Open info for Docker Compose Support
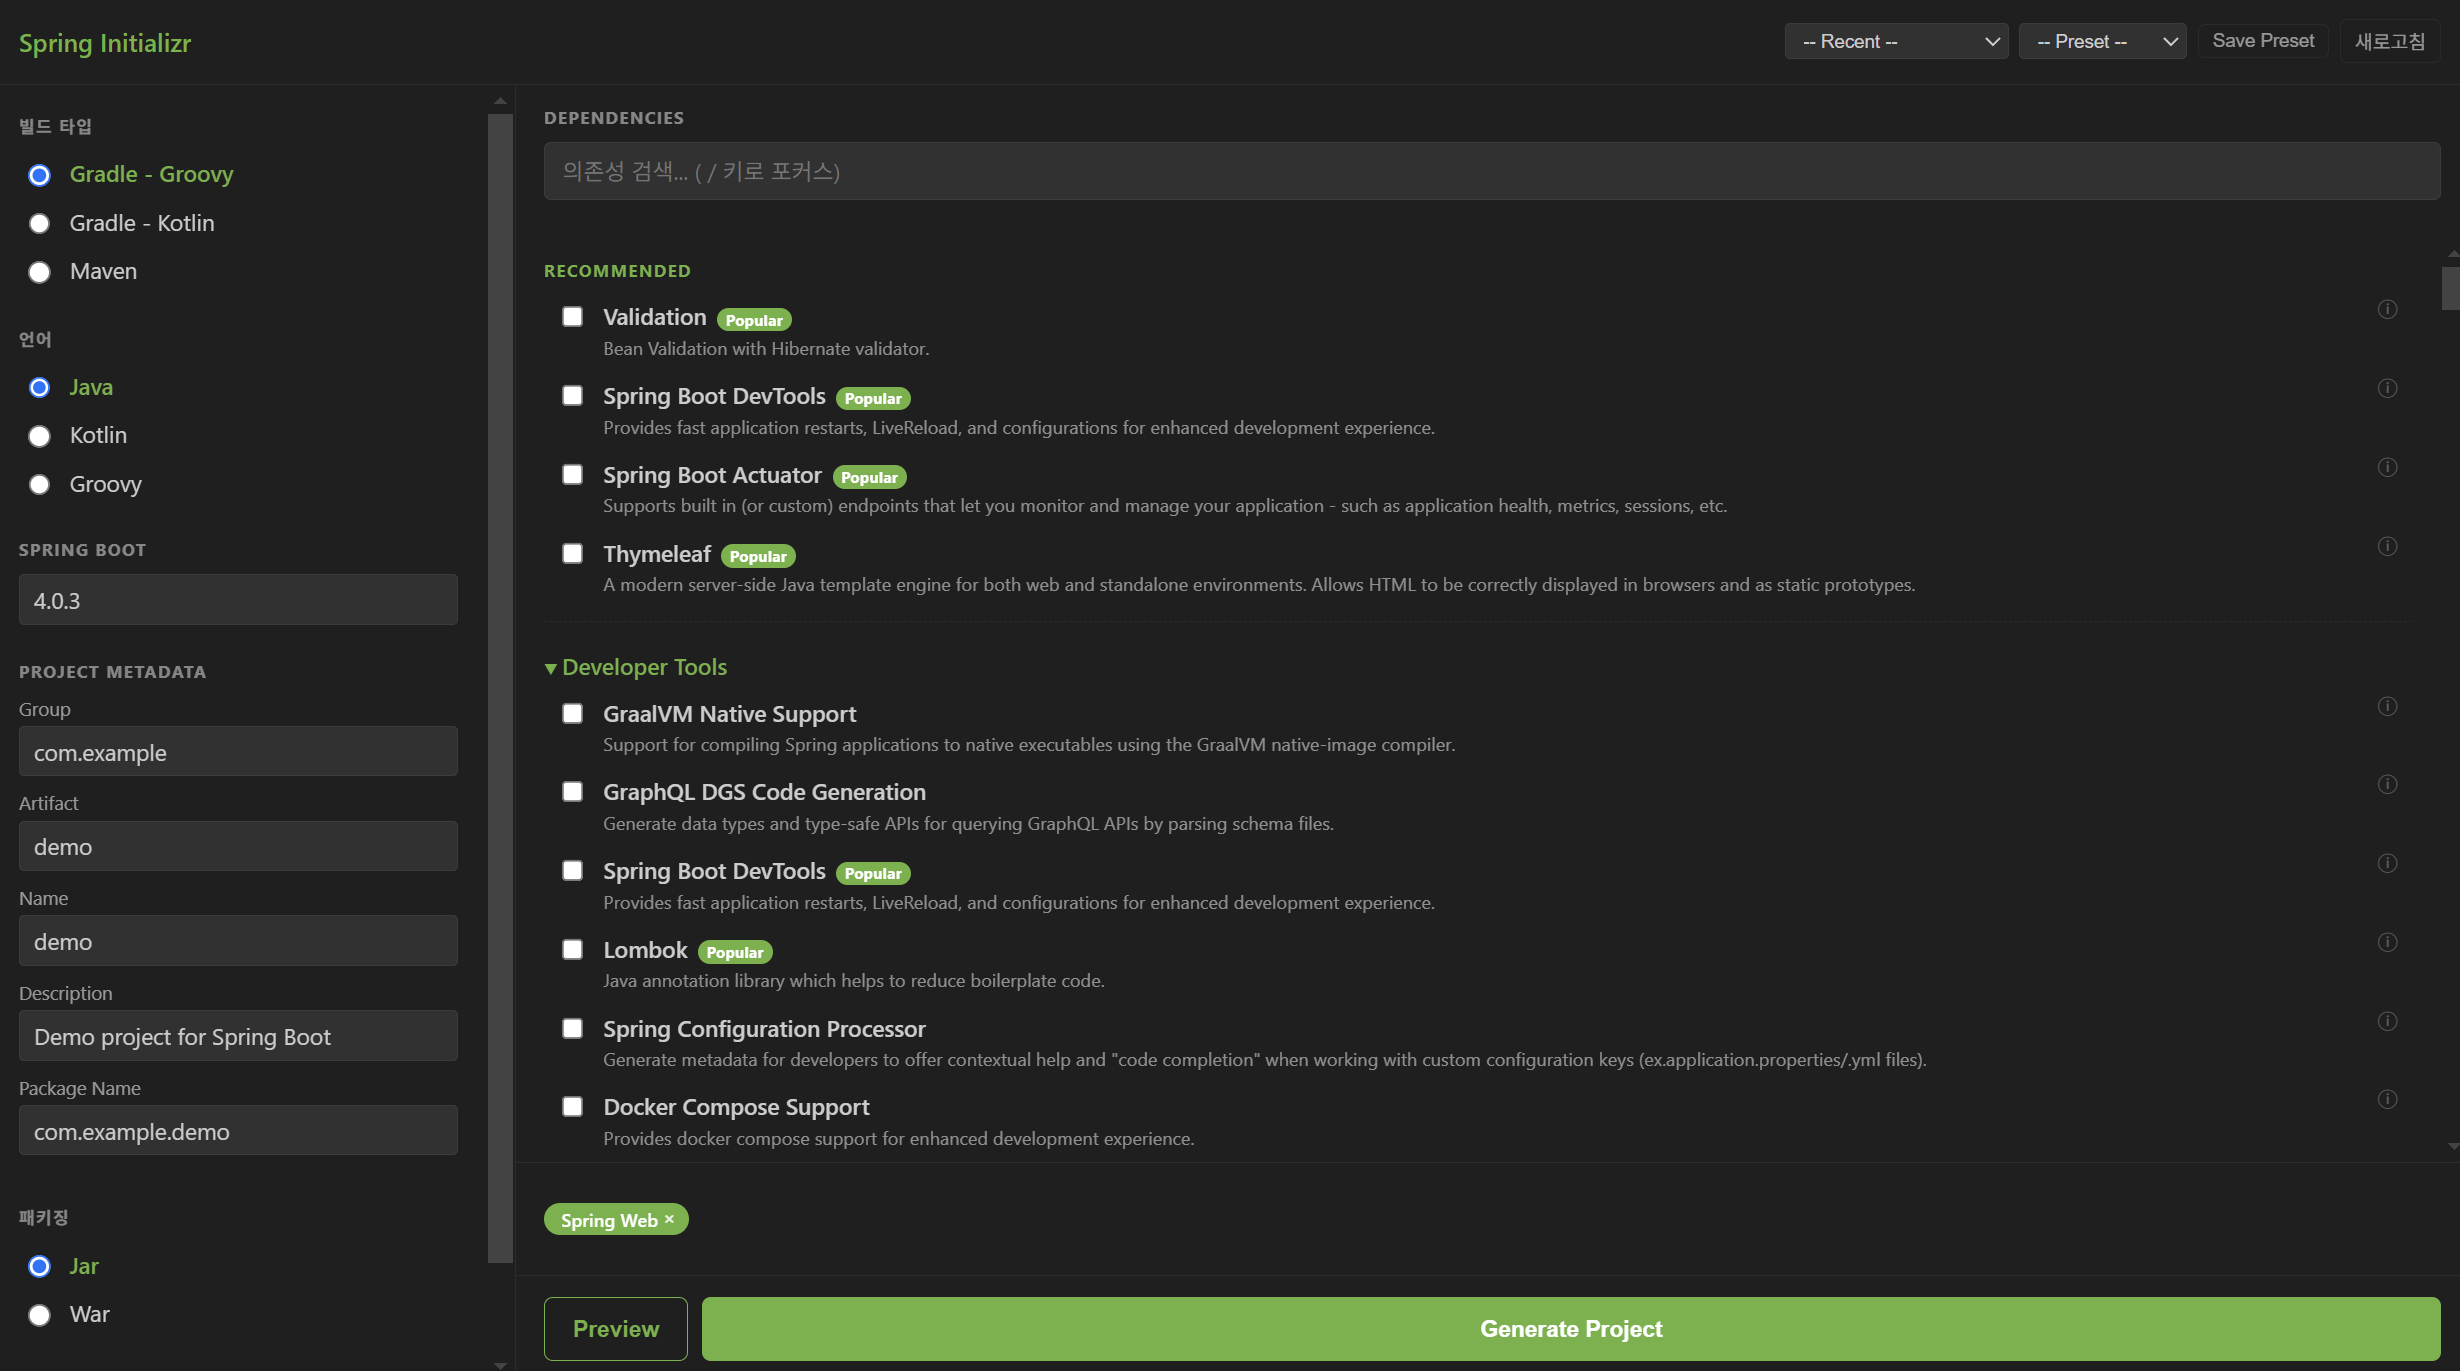Image resolution: width=2460 pixels, height=1371 pixels. tap(2387, 1099)
